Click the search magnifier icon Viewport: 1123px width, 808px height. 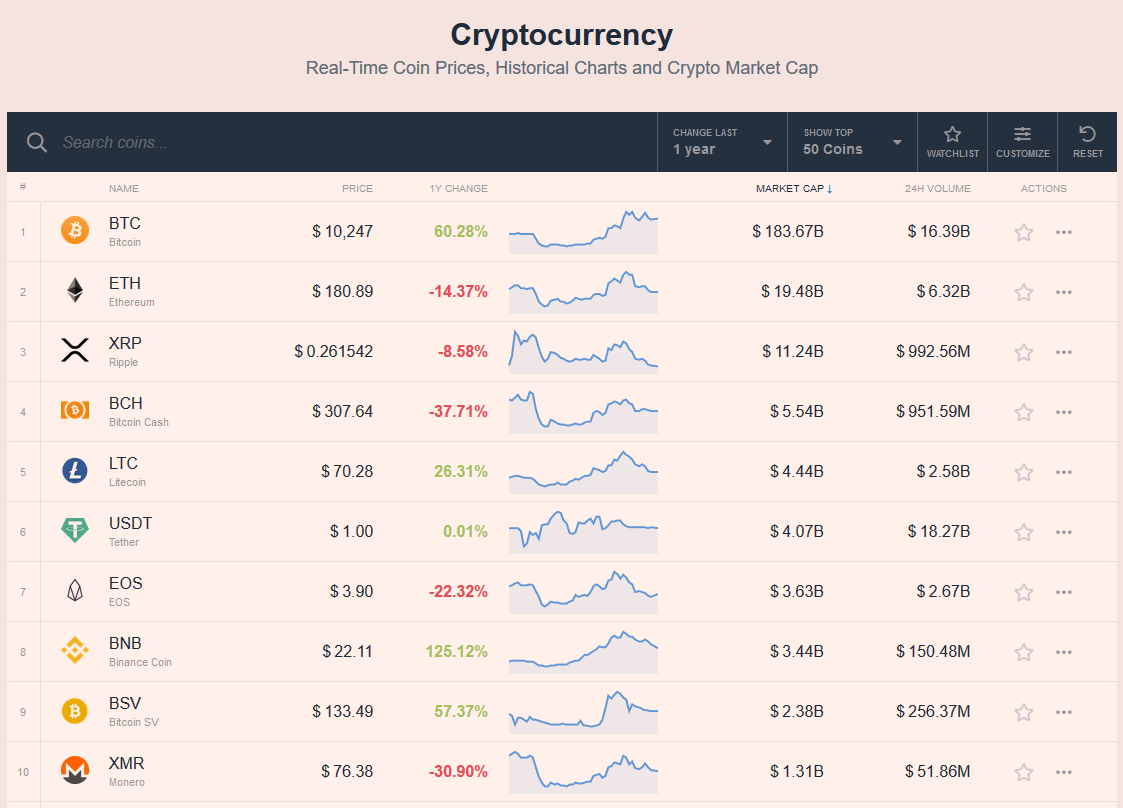tap(37, 142)
